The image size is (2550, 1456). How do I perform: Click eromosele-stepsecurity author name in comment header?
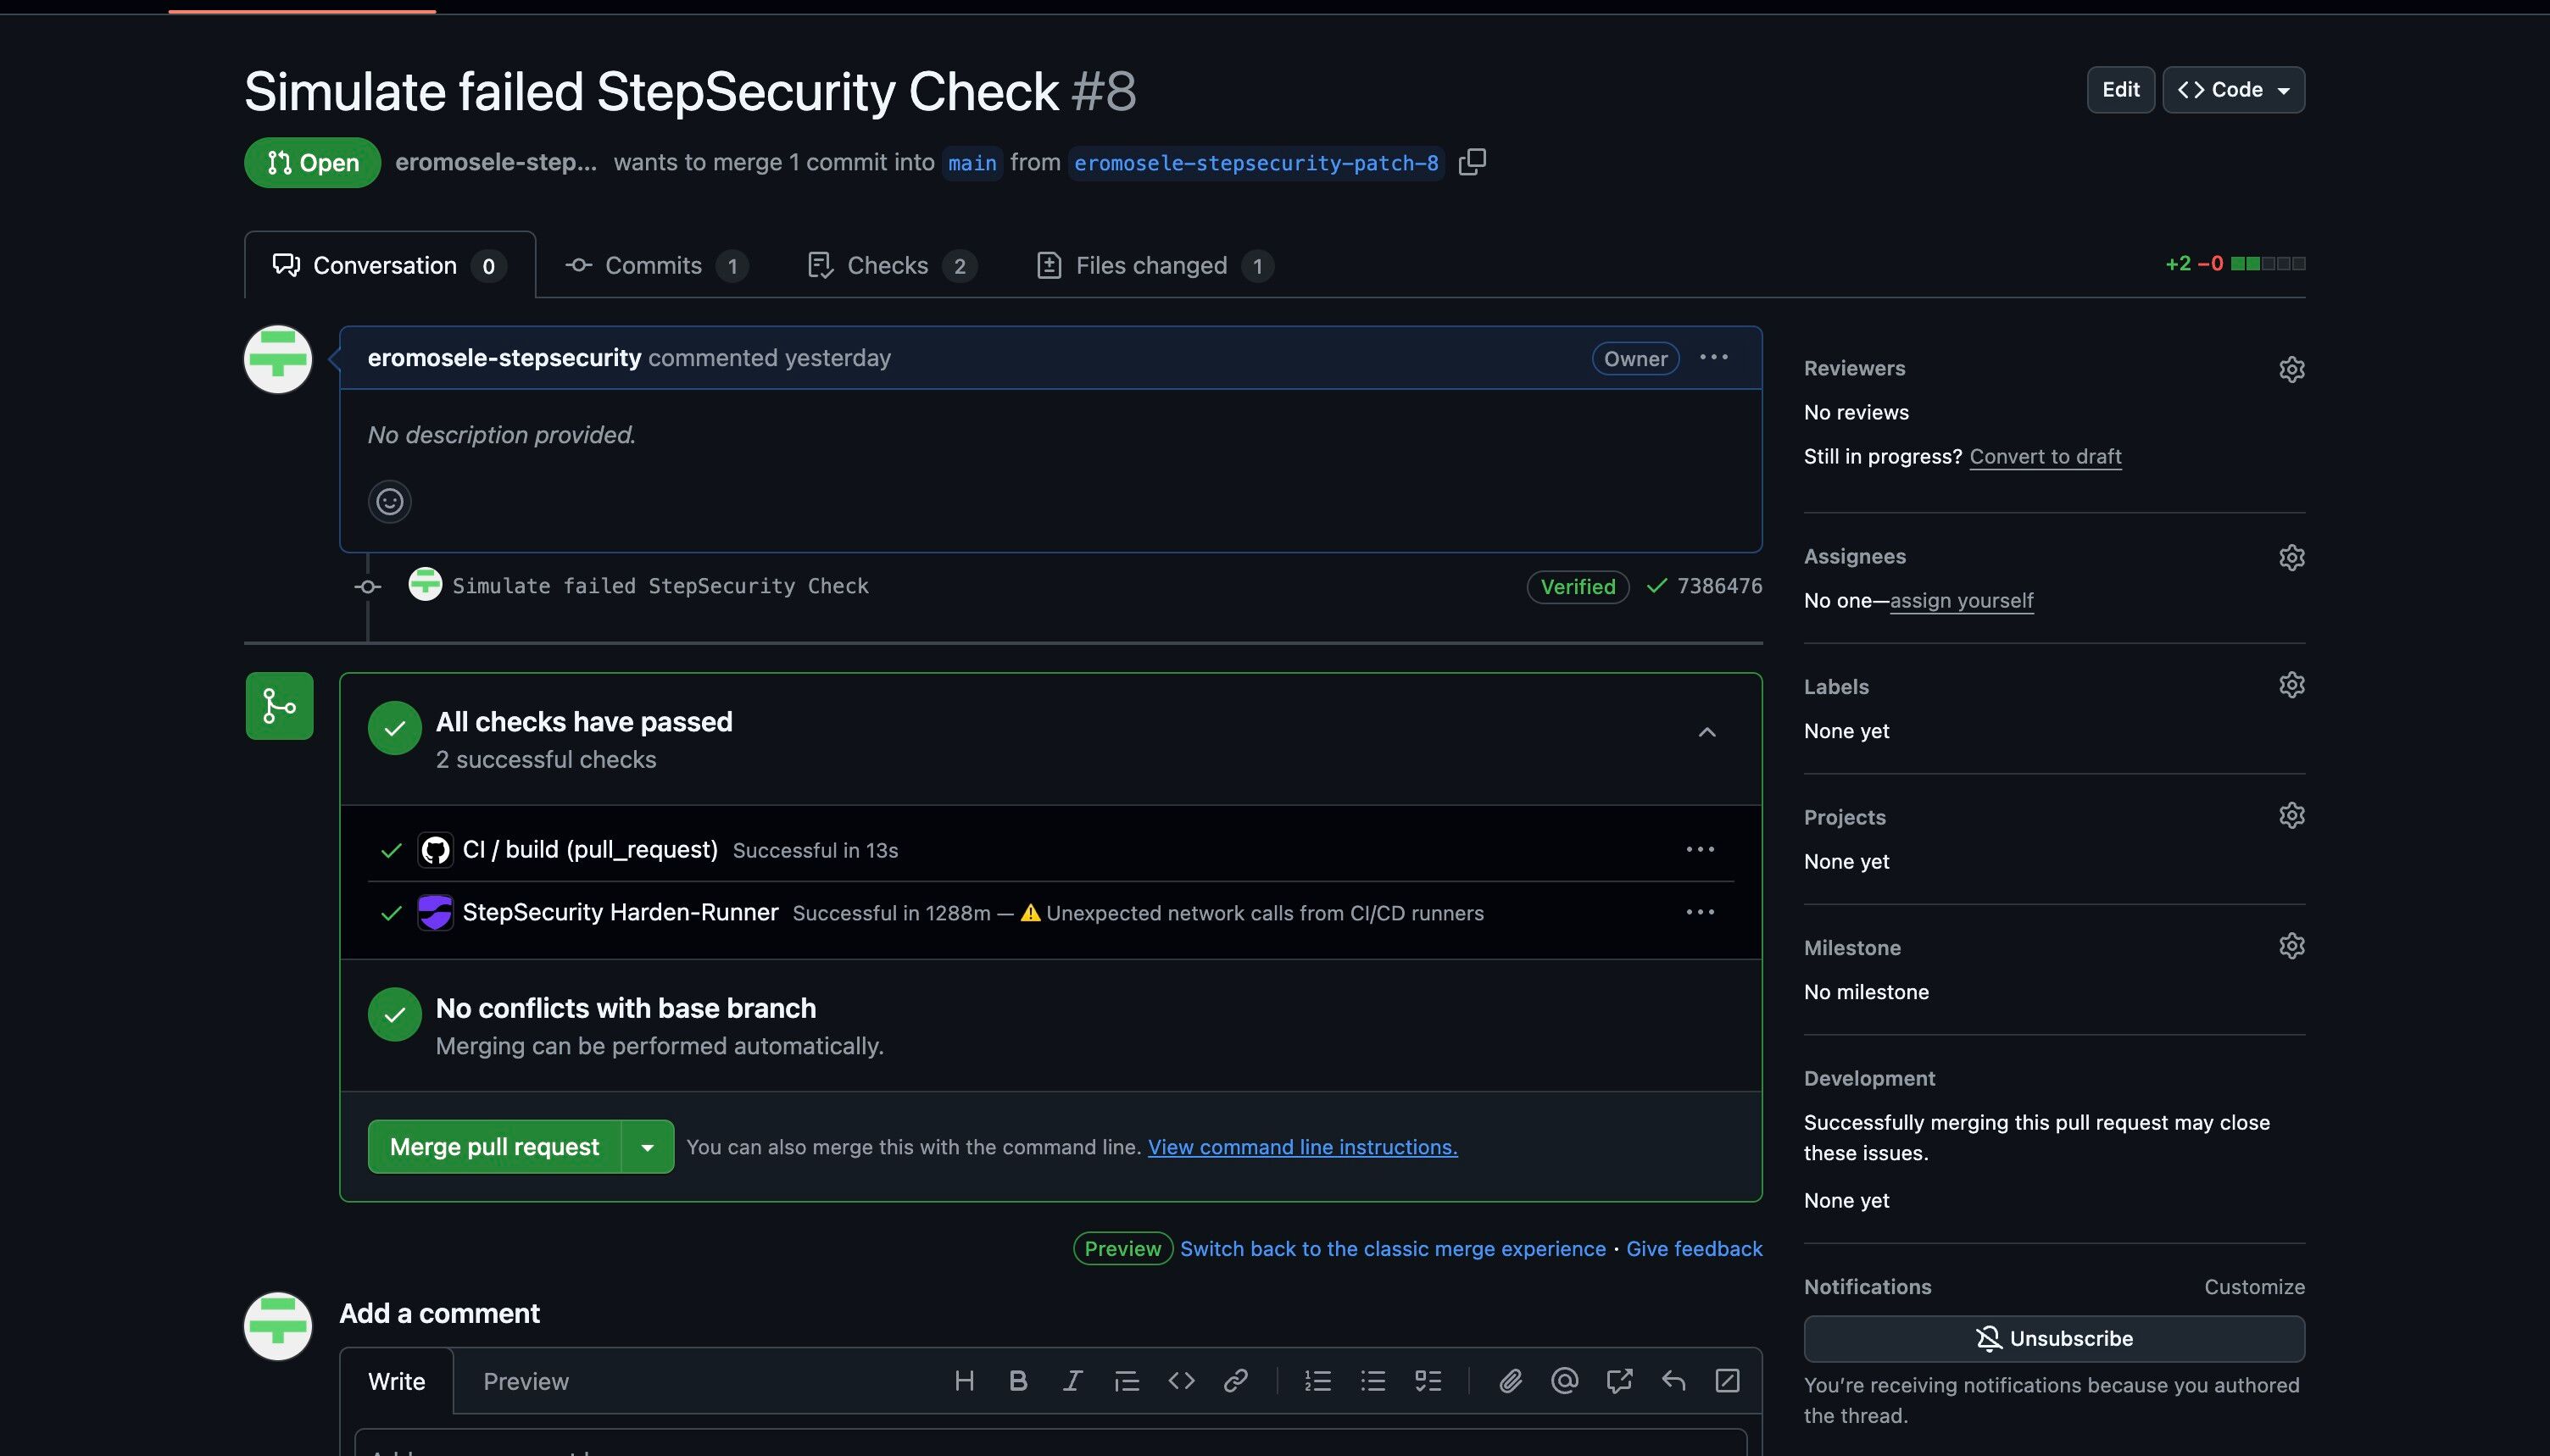coord(504,357)
